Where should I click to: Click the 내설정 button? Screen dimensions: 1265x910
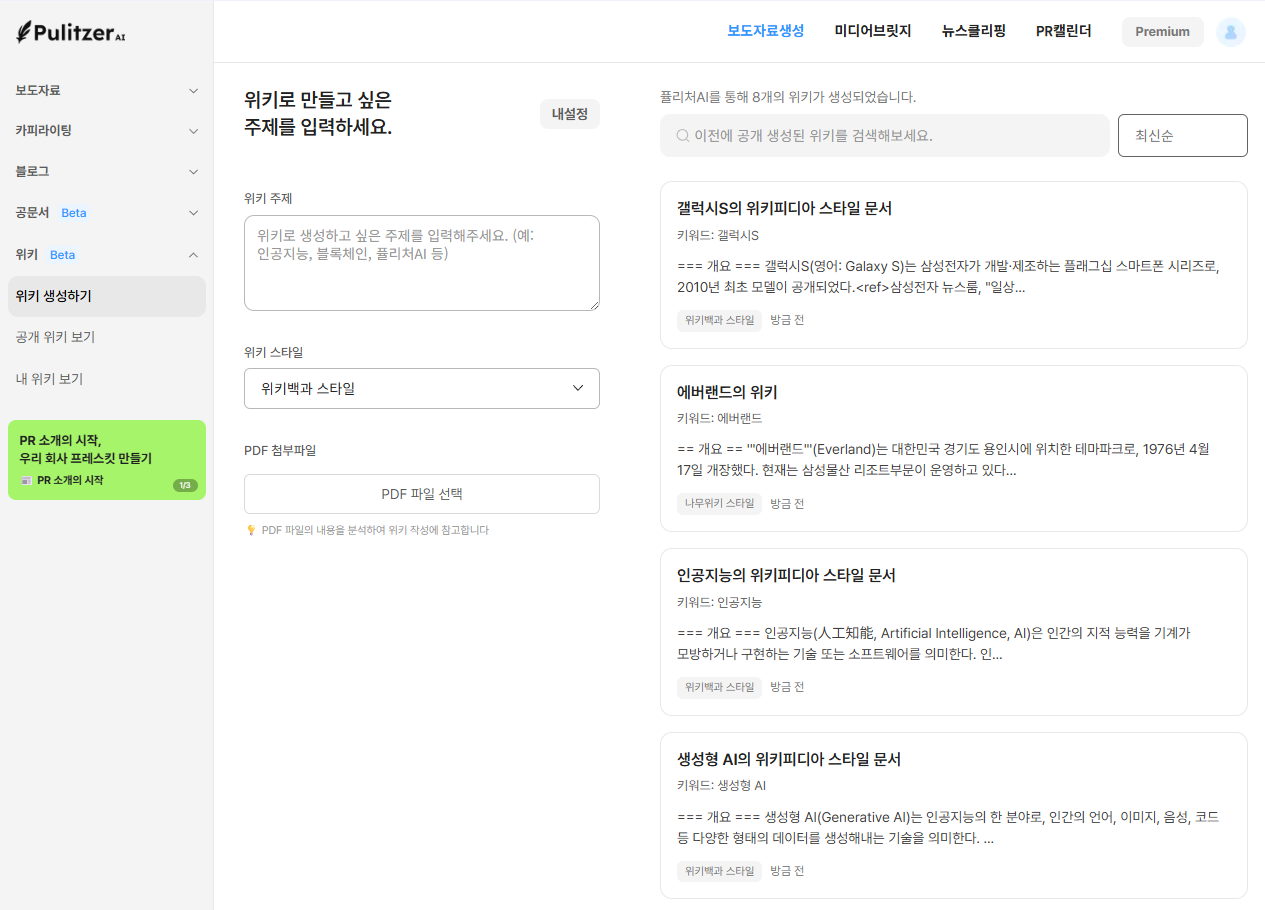coord(569,114)
